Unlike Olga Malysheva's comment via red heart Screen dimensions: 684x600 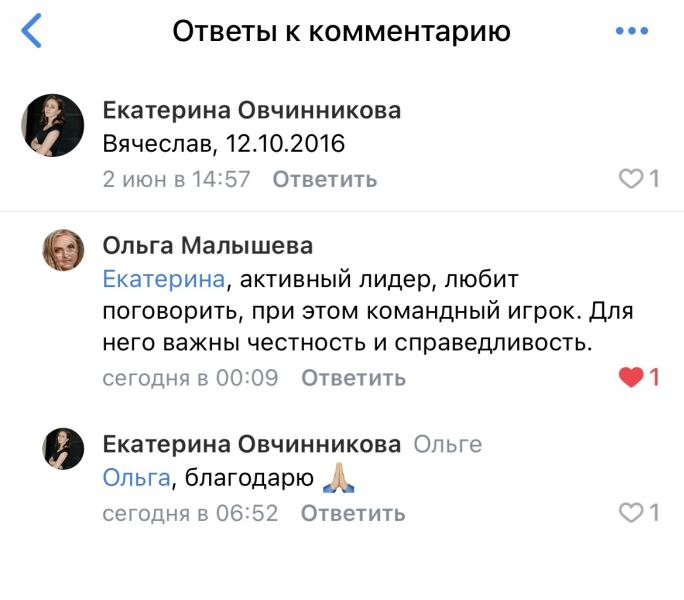click(631, 377)
